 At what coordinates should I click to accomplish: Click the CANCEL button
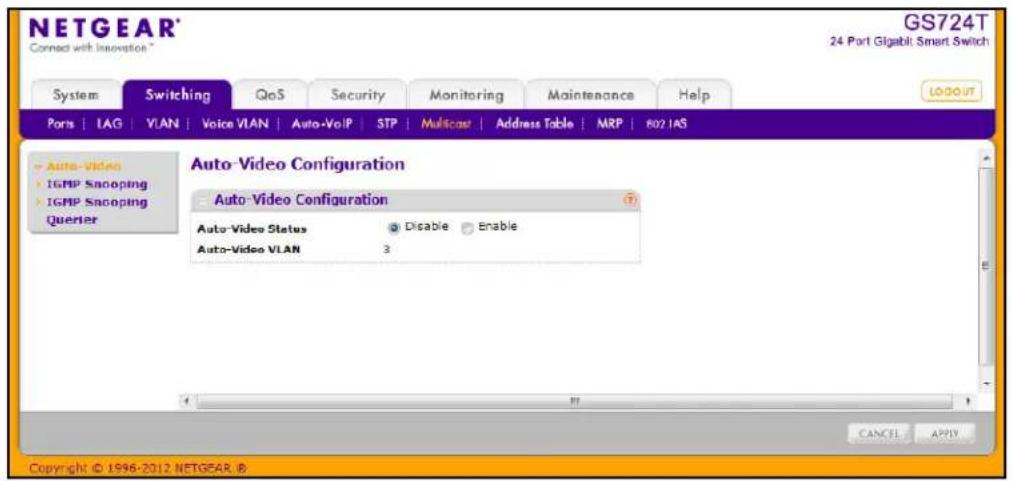pos(878,434)
